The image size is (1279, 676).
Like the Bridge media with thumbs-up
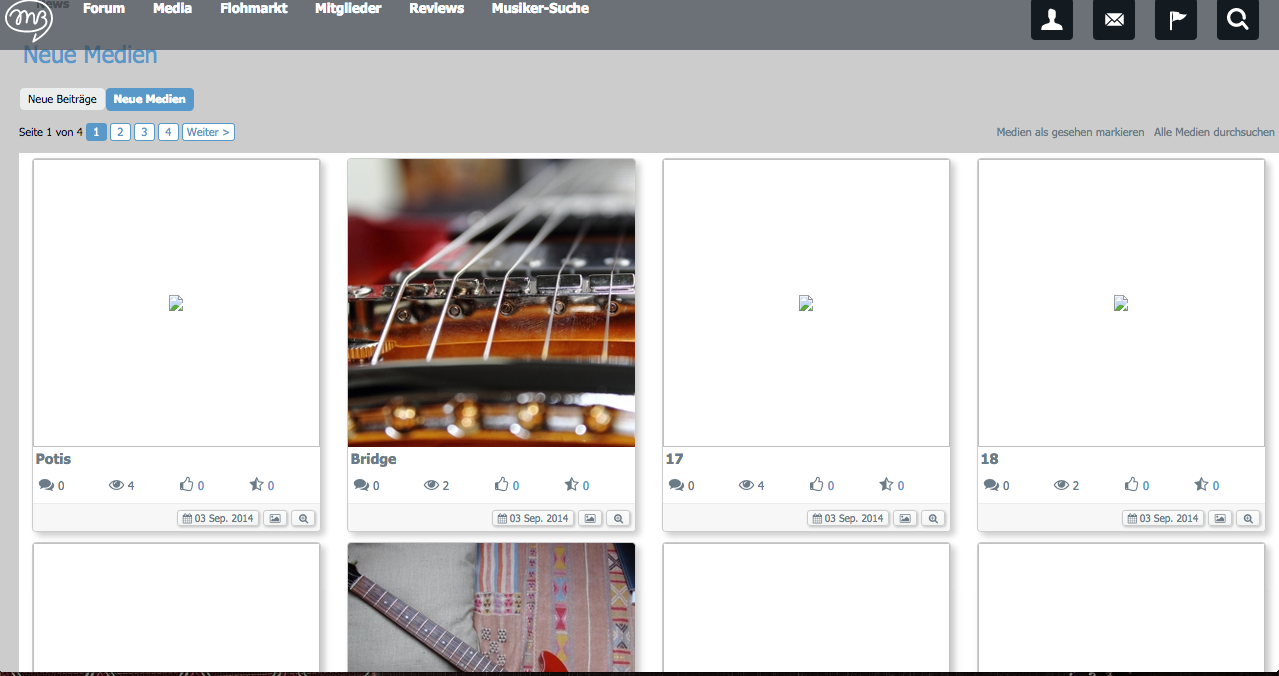point(502,485)
